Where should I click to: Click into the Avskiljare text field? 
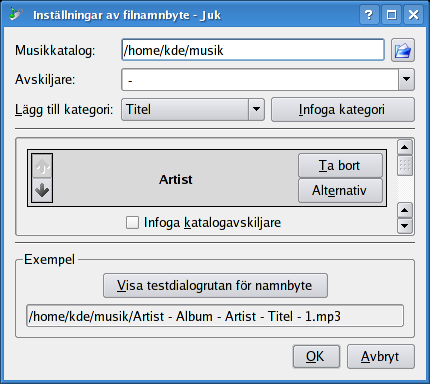pyautogui.click(x=260, y=80)
